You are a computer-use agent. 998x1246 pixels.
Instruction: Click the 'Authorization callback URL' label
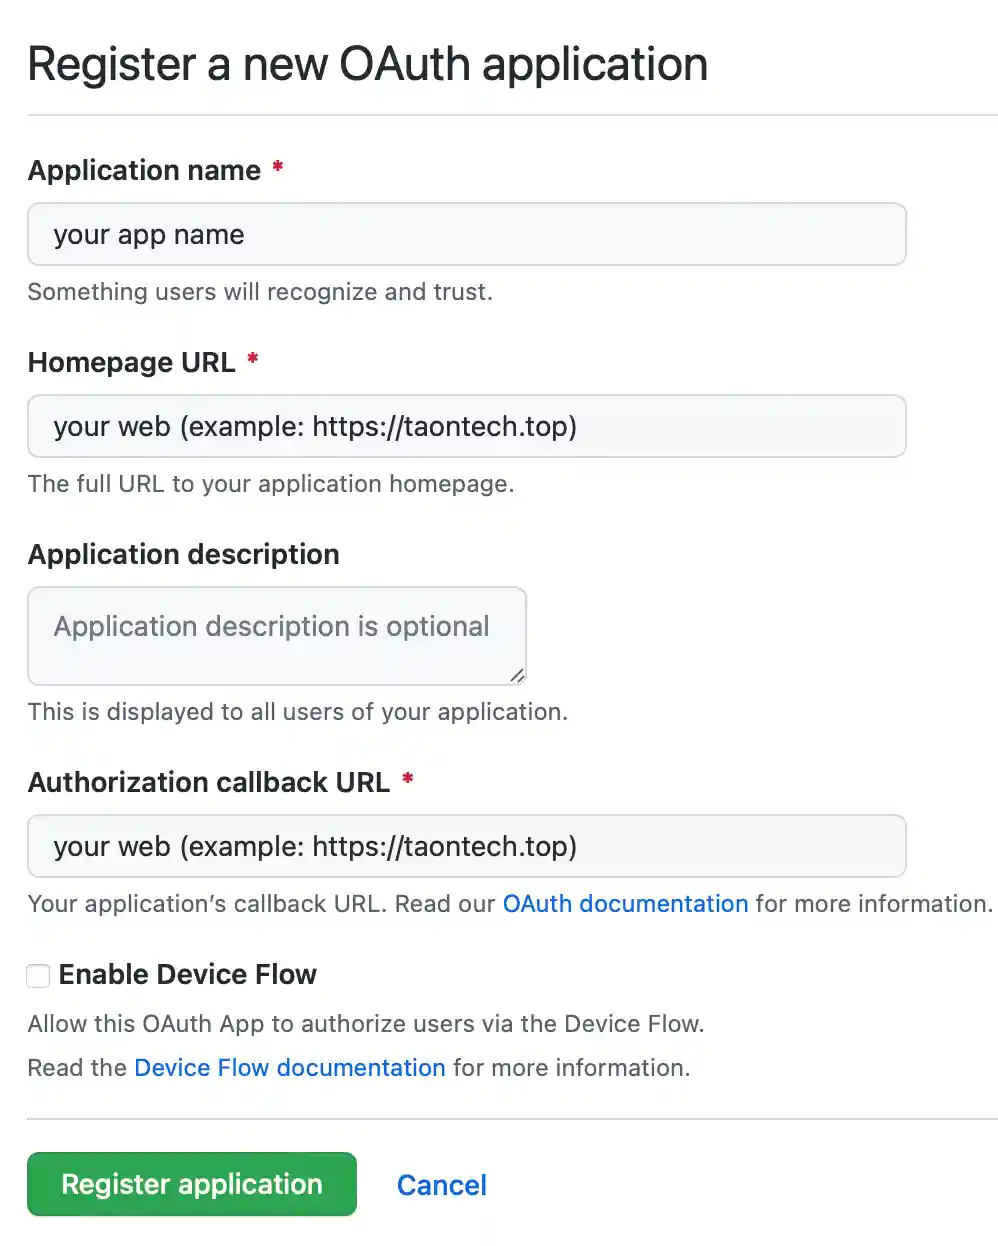[x=209, y=782]
